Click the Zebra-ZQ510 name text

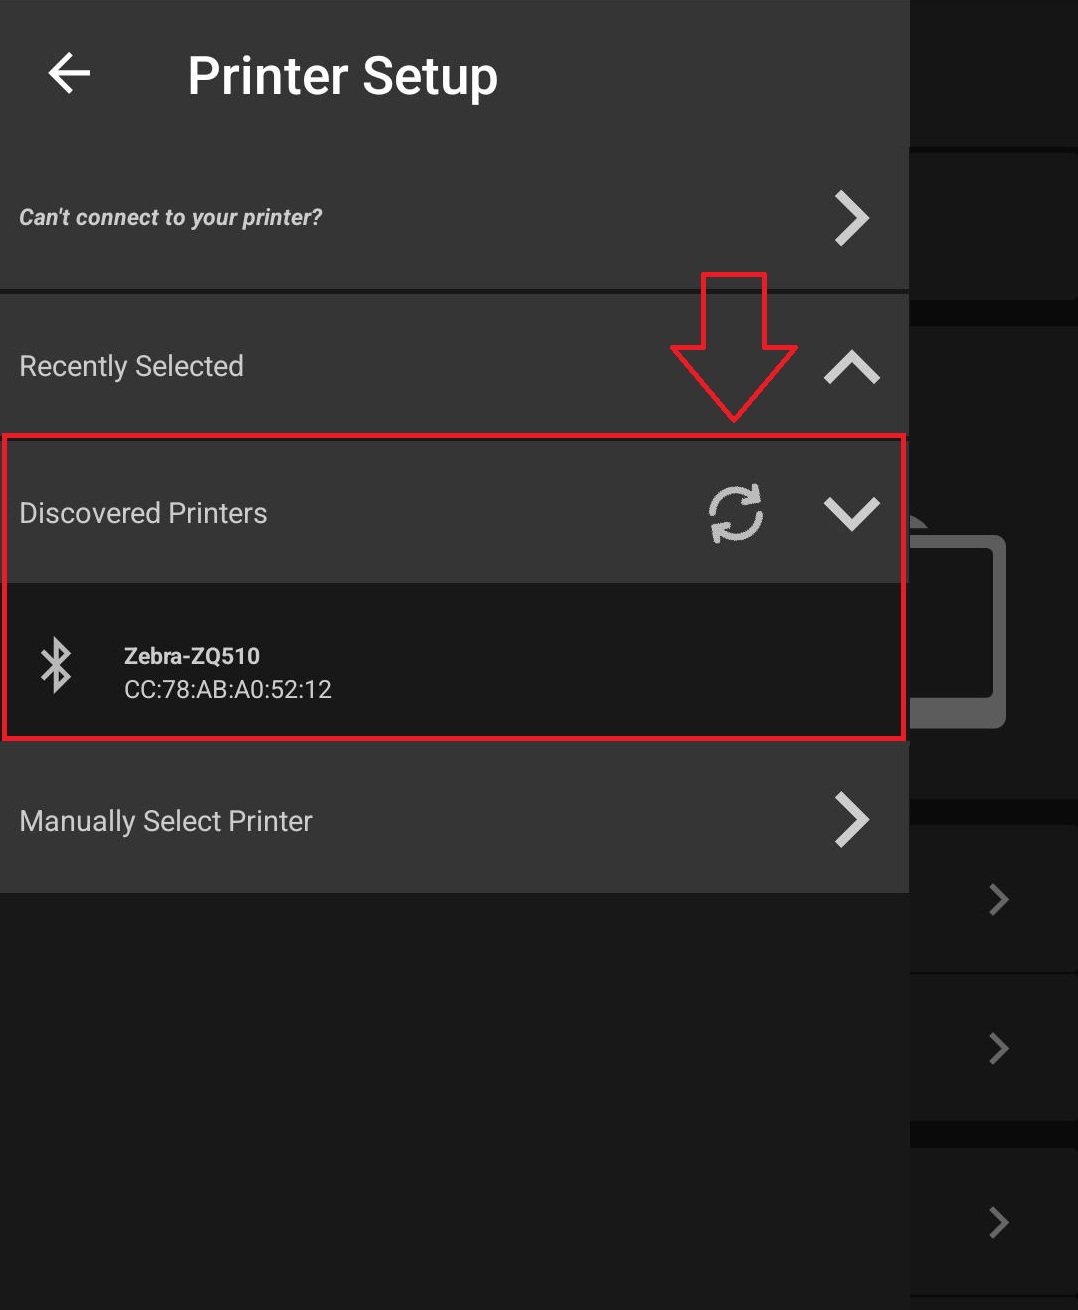[x=192, y=656]
